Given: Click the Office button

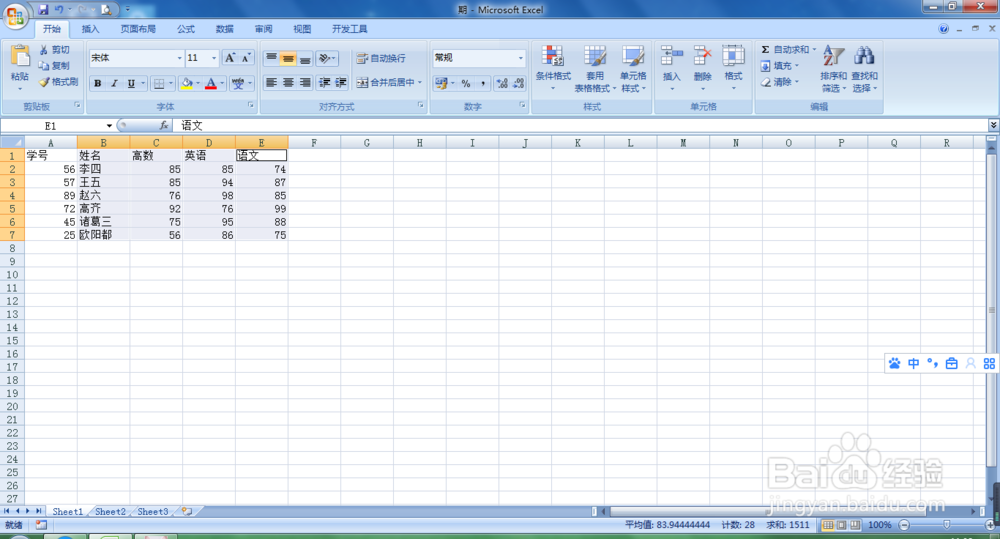Looking at the screenshot, I should (15, 15).
